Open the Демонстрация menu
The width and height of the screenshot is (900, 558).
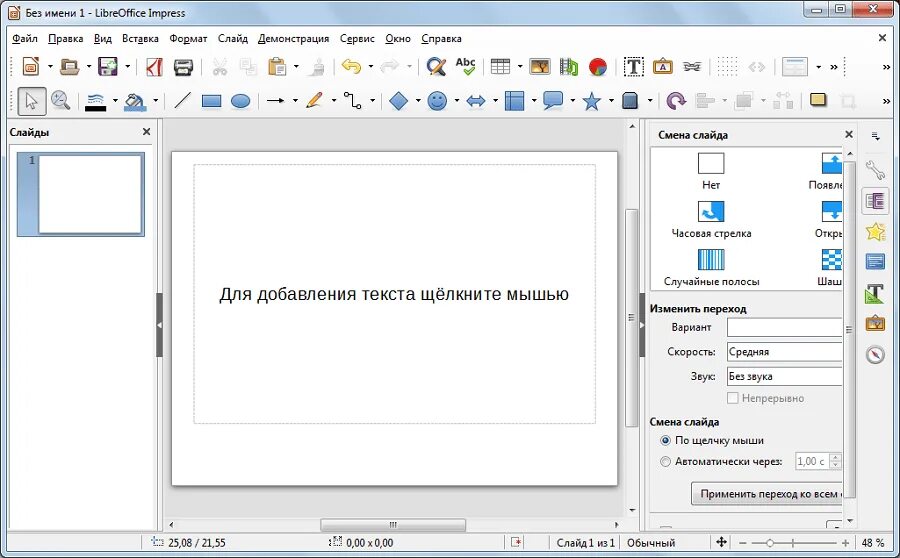pos(293,38)
